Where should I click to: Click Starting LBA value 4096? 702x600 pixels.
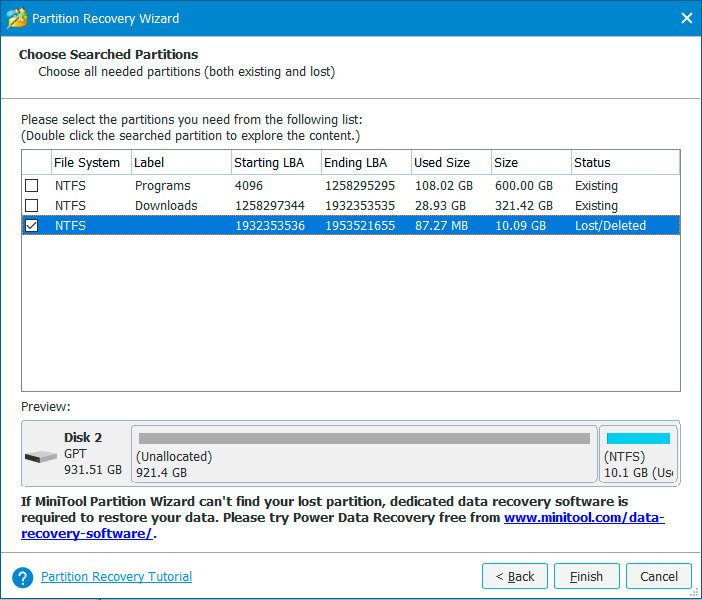pos(249,185)
